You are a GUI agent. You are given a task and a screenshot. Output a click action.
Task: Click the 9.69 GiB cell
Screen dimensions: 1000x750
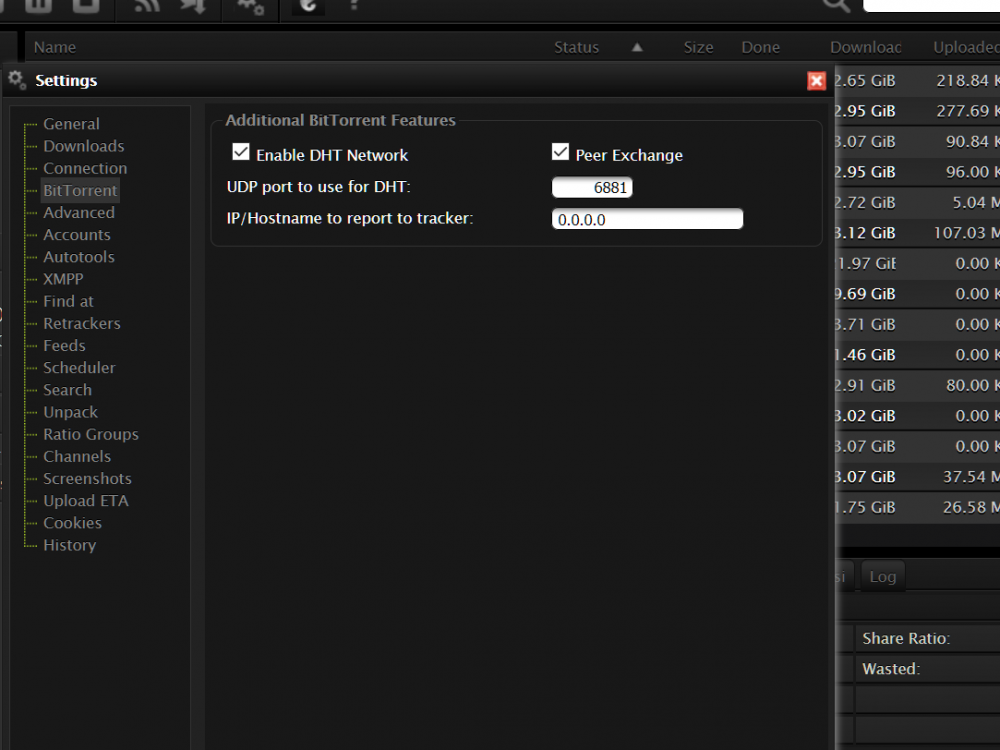pos(865,294)
